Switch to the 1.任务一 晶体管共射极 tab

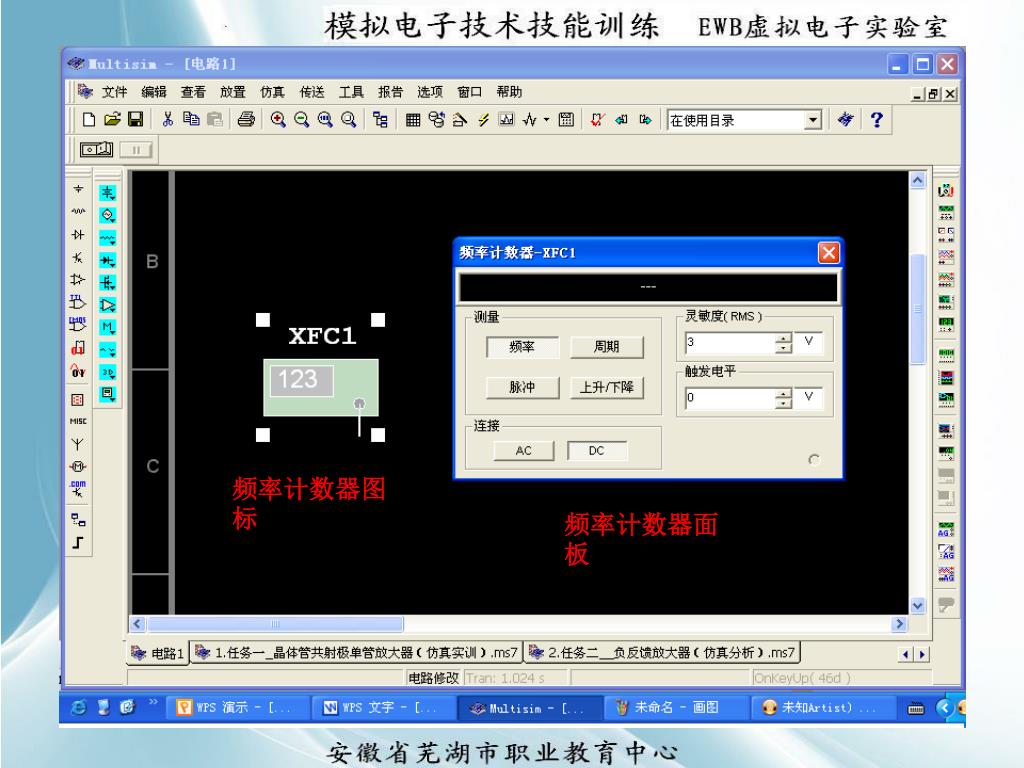coord(357,652)
